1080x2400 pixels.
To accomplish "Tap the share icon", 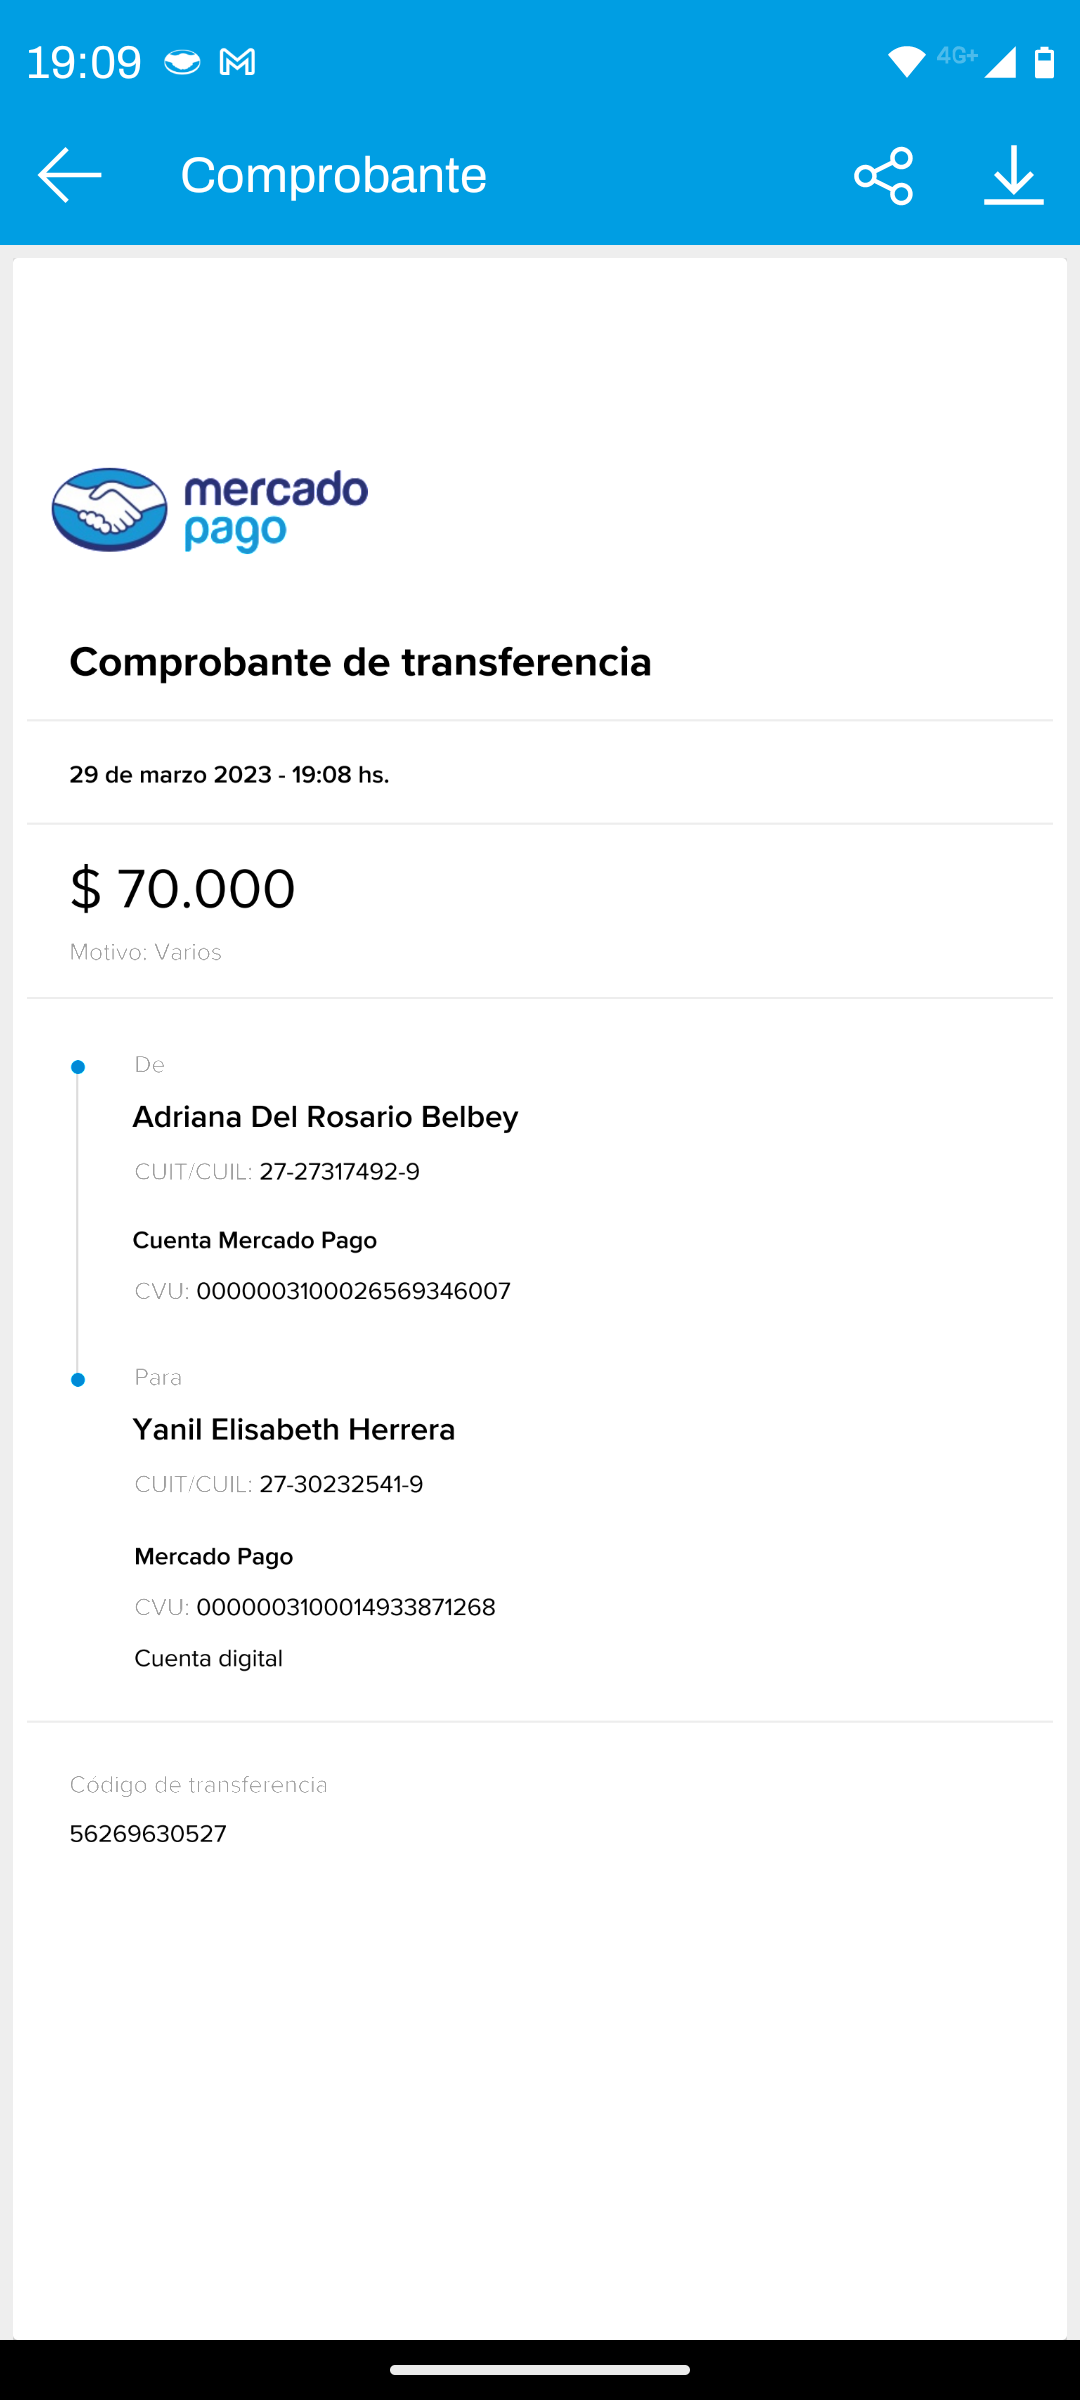I will (883, 176).
